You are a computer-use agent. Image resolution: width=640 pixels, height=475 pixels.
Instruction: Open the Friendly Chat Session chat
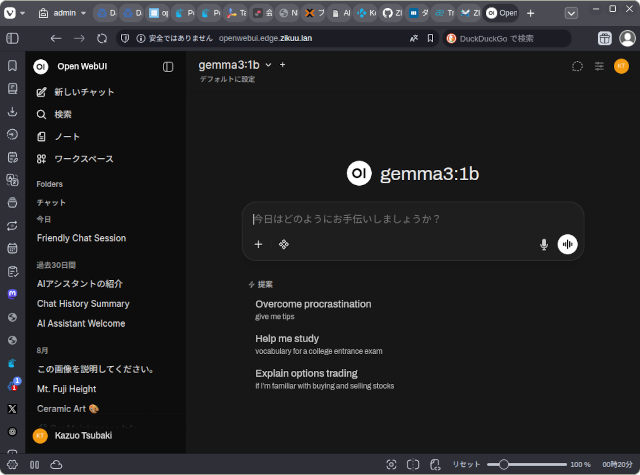(x=81, y=238)
